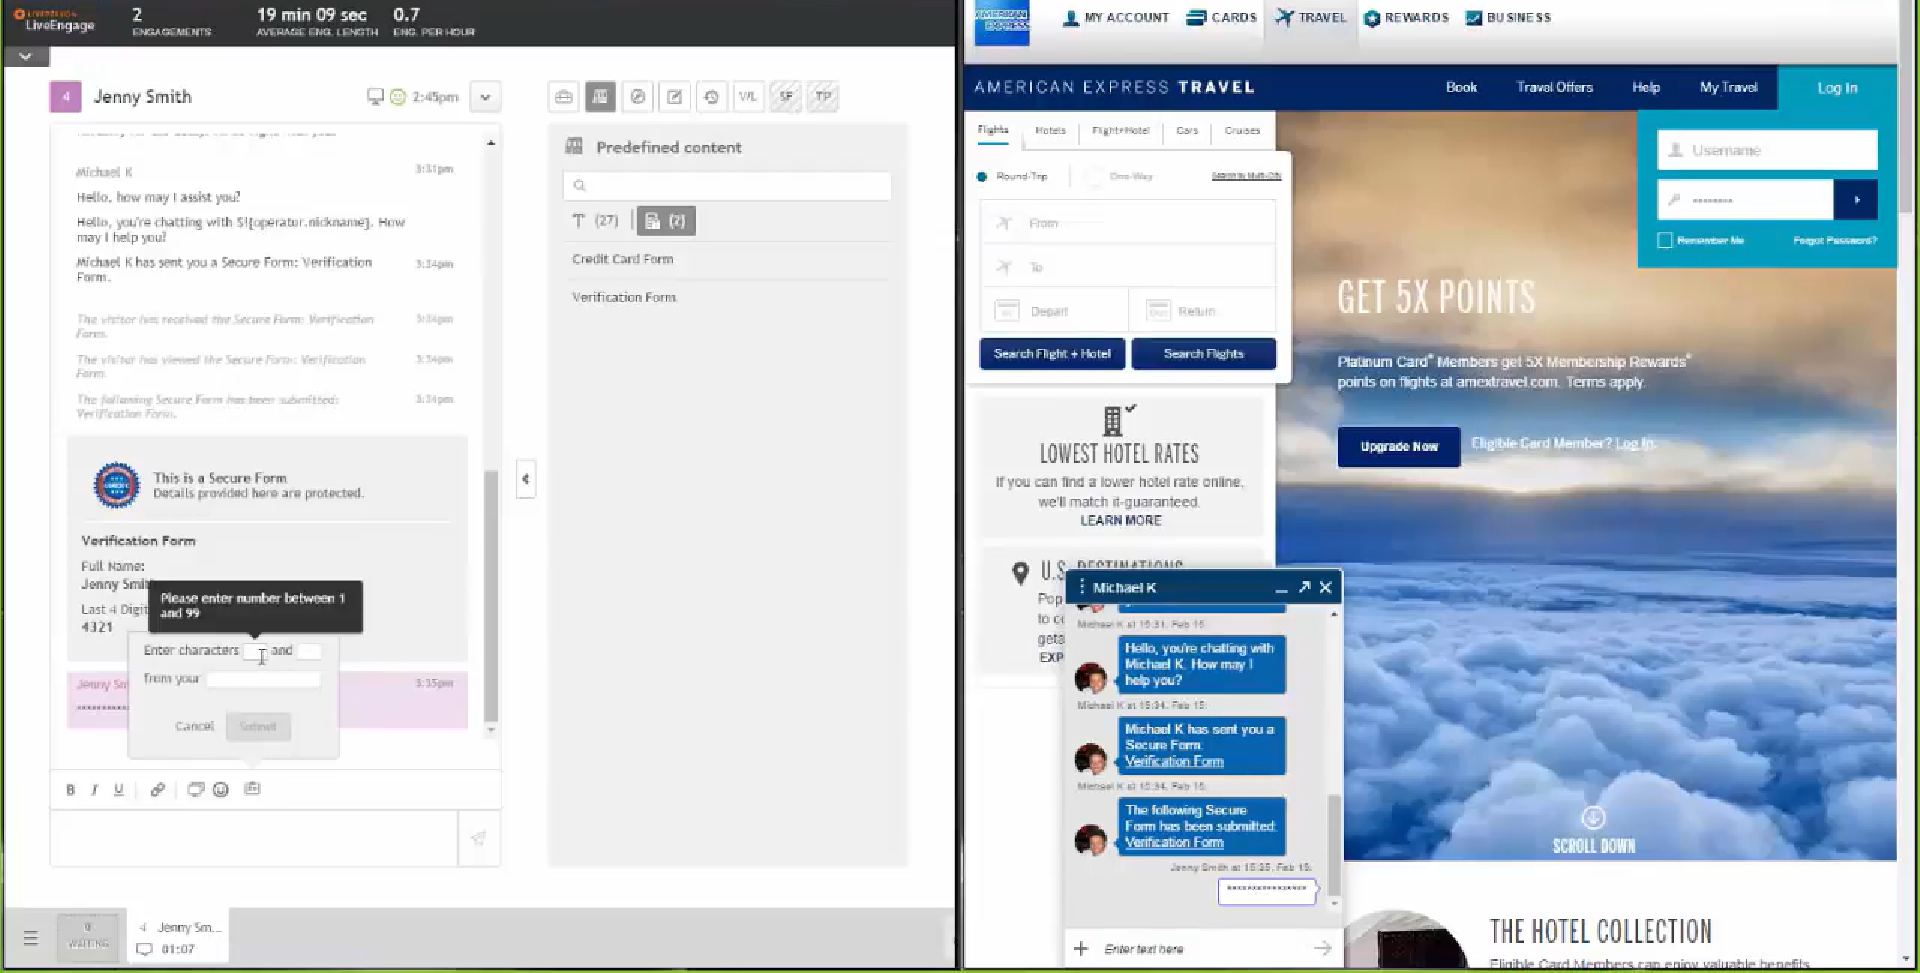Select the Credit Card Form entry
Image resolution: width=1920 pixels, height=973 pixels.
click(622, 259)
